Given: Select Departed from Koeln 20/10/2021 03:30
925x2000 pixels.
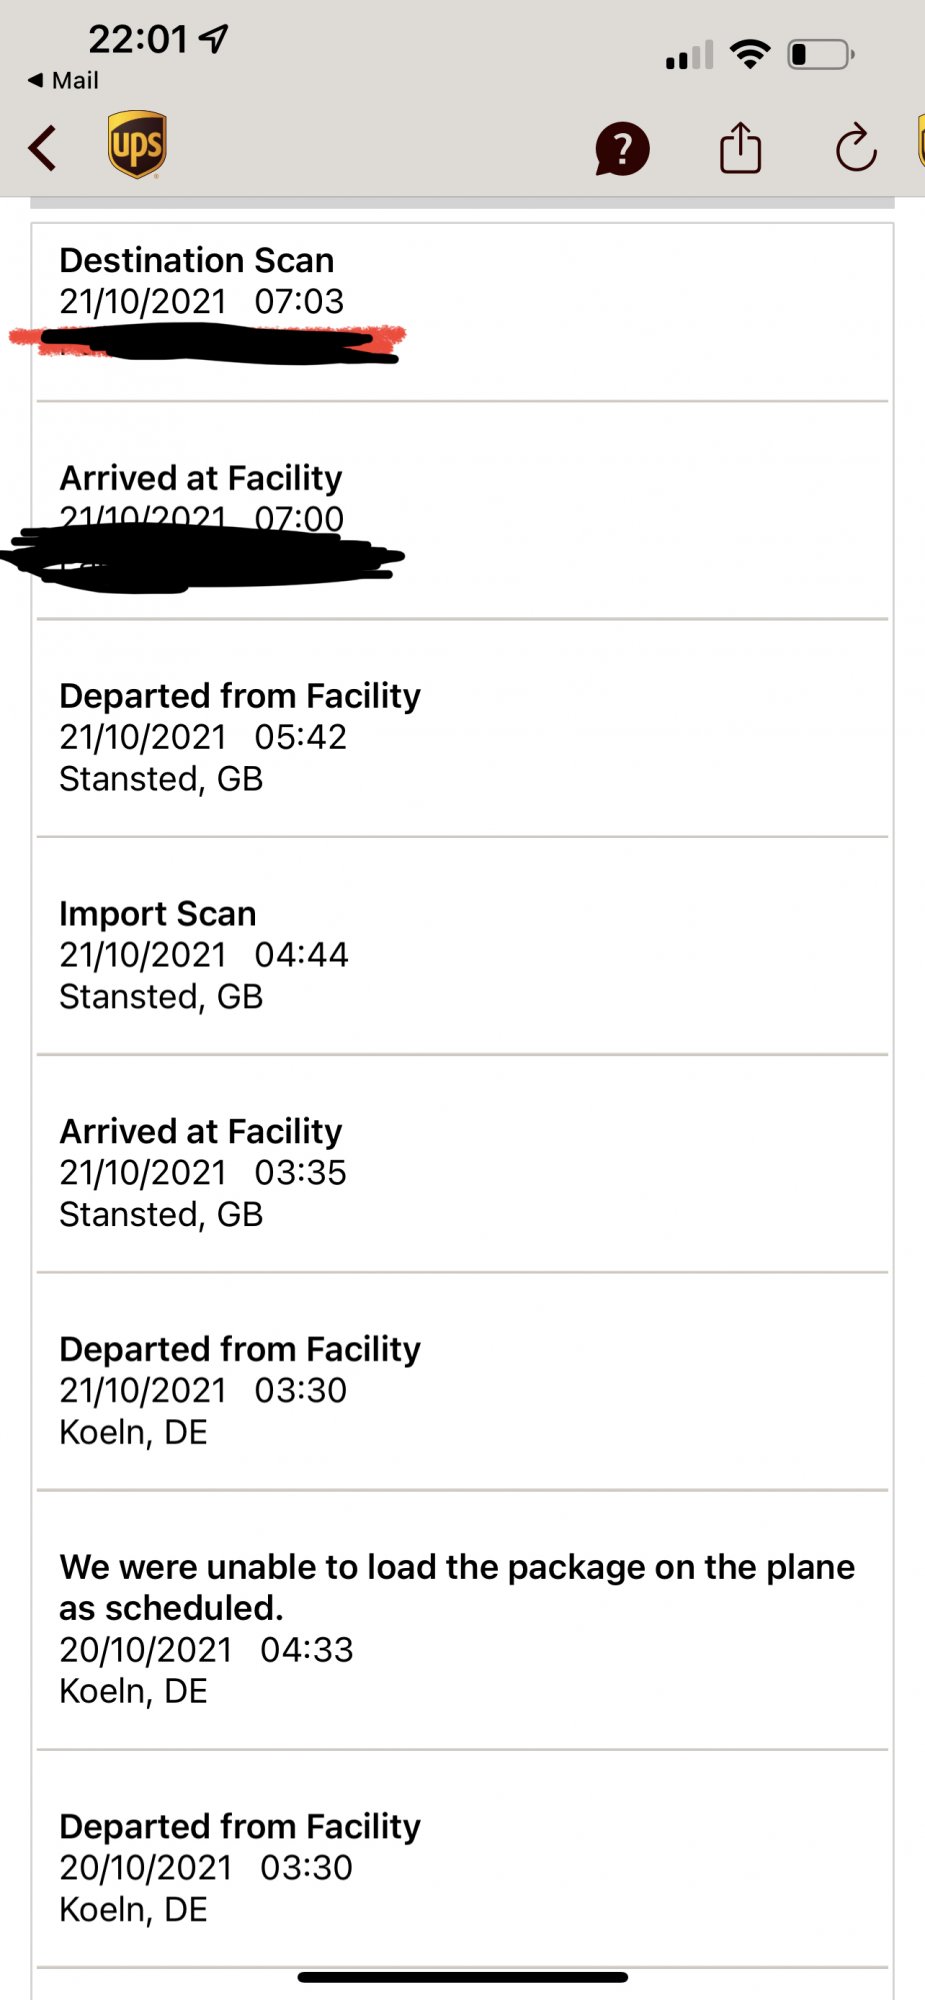Looking at the screenshot, I should (x=462, y=1860).
